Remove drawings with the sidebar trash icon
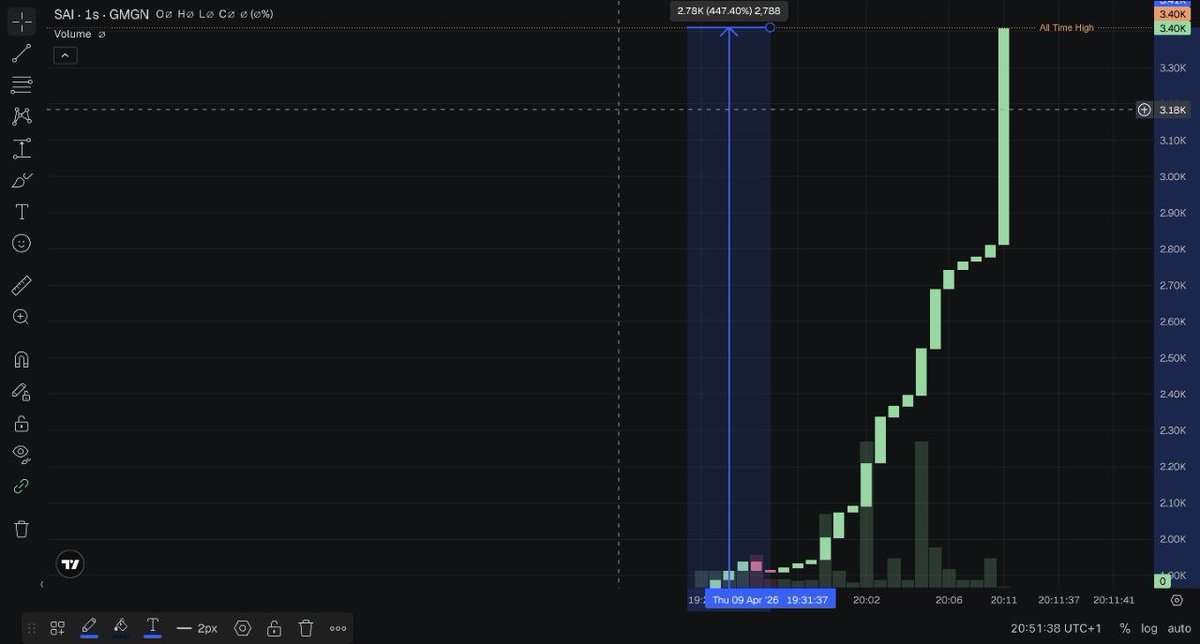 tap(22, 529)
